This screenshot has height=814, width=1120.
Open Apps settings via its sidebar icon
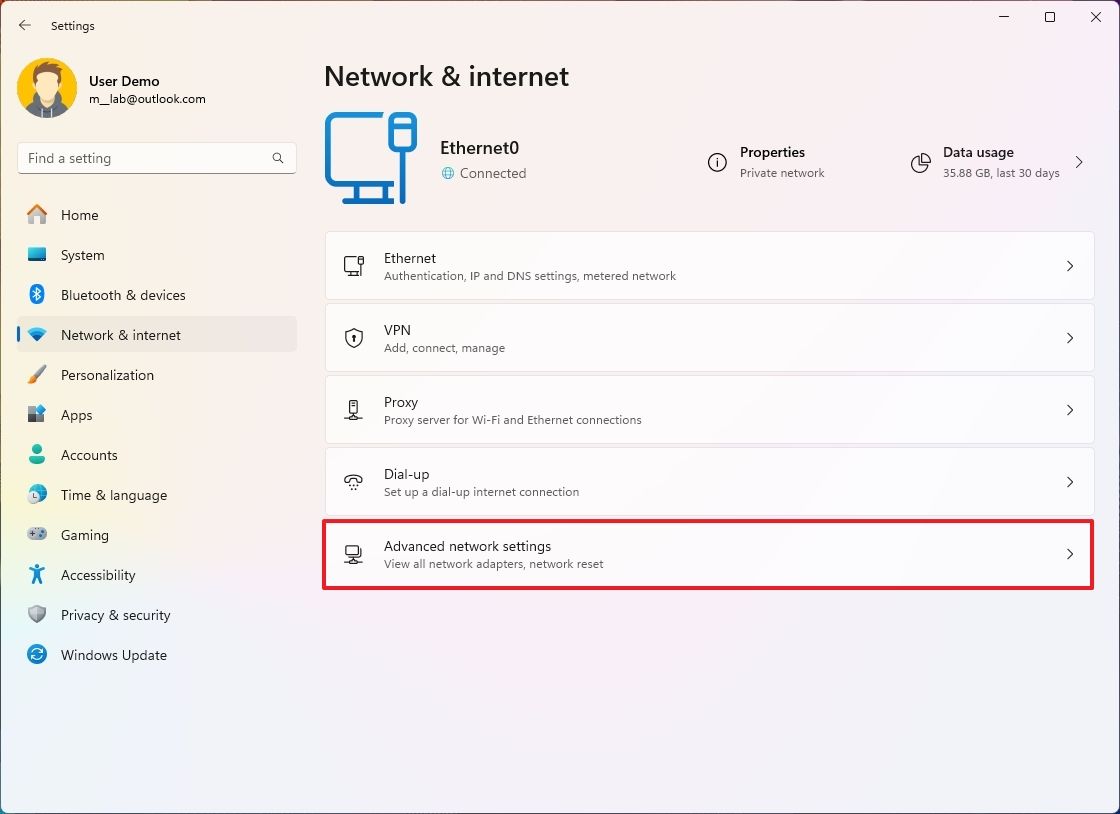pos(37,415)
